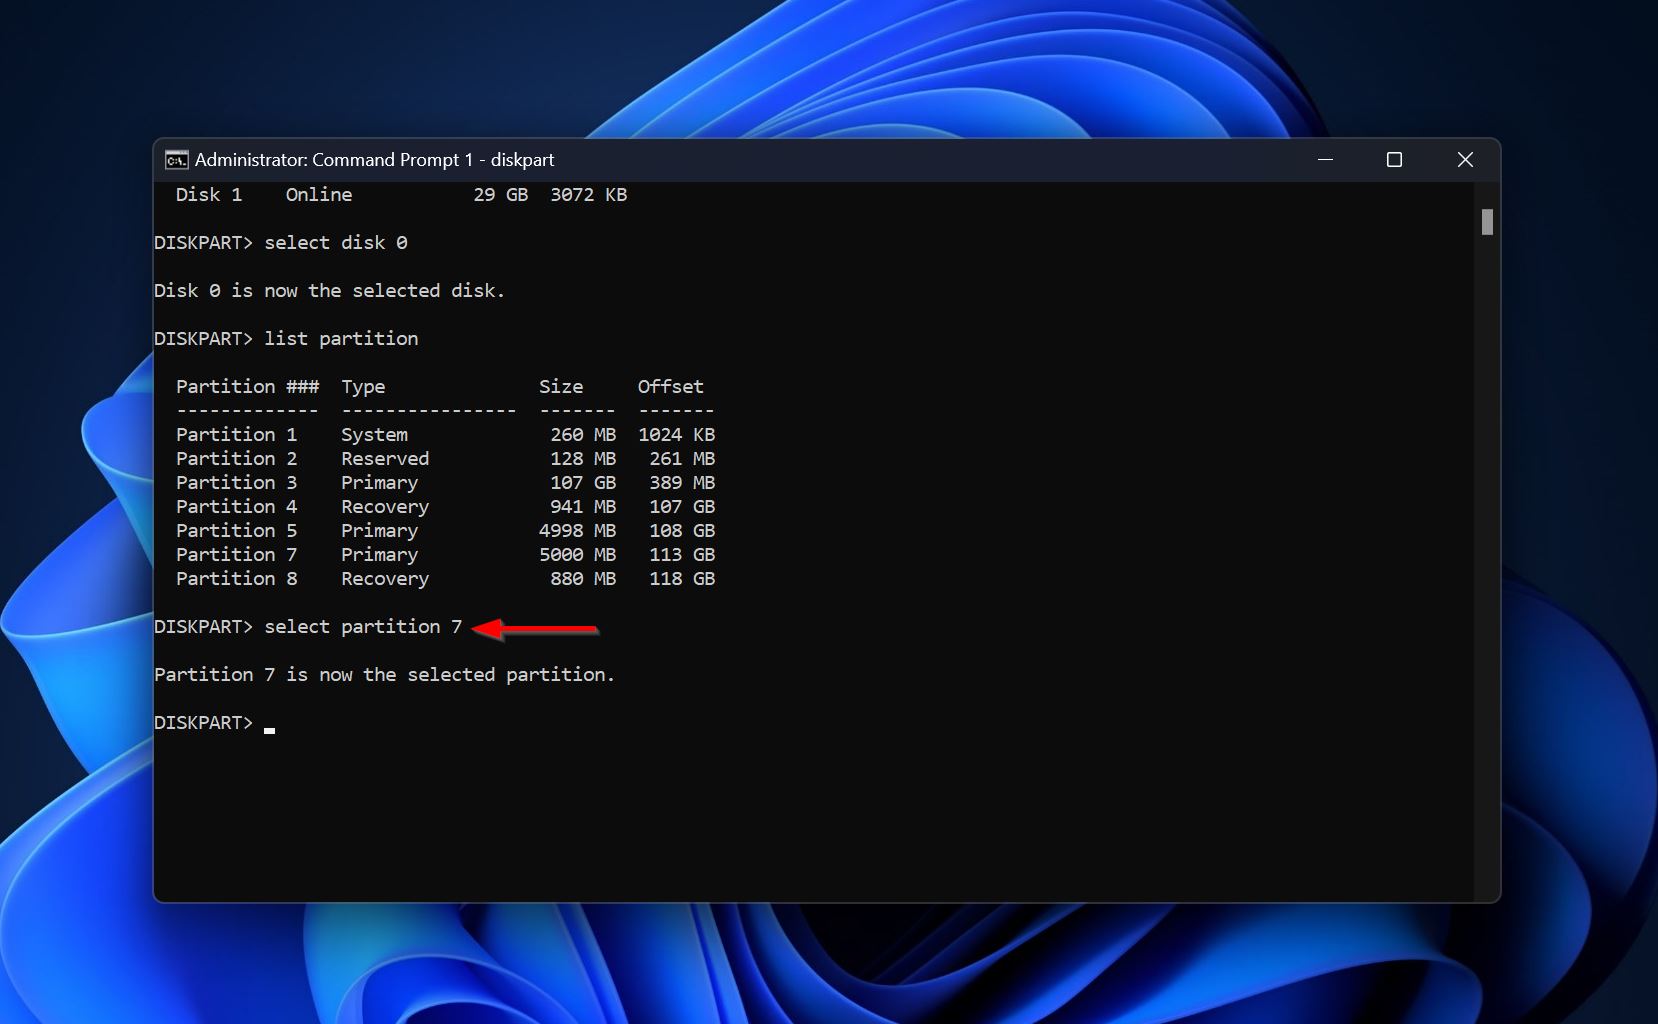Click the 'Disk 1' entry at top
The image size is (1658, 1024).
point(209,195)
